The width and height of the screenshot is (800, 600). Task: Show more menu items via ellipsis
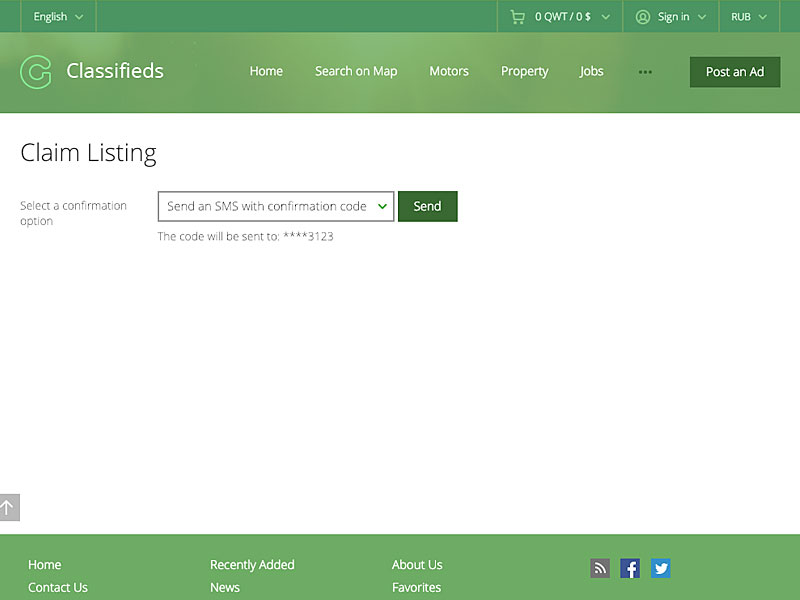tap(645, 72)
